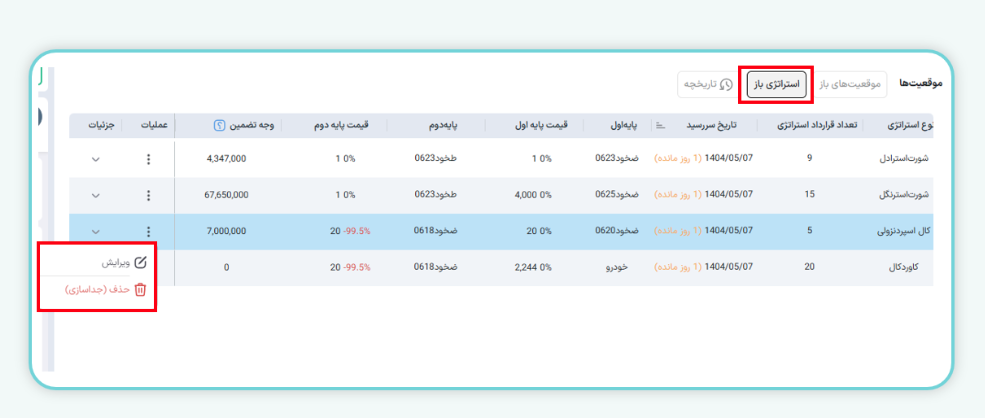Open three-dot actions menu for first row
This screenshot has height=418, width=985.
(x=148, y=159)
